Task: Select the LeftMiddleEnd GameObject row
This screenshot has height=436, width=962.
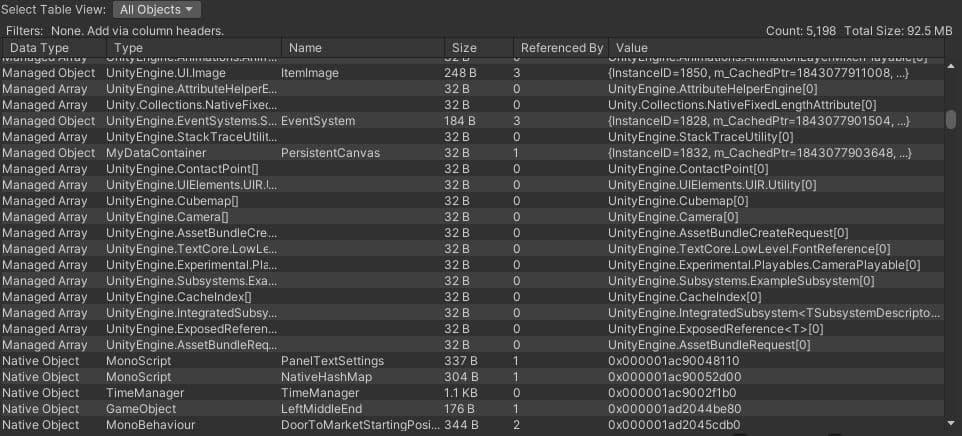Action: (x=322, y=409)
